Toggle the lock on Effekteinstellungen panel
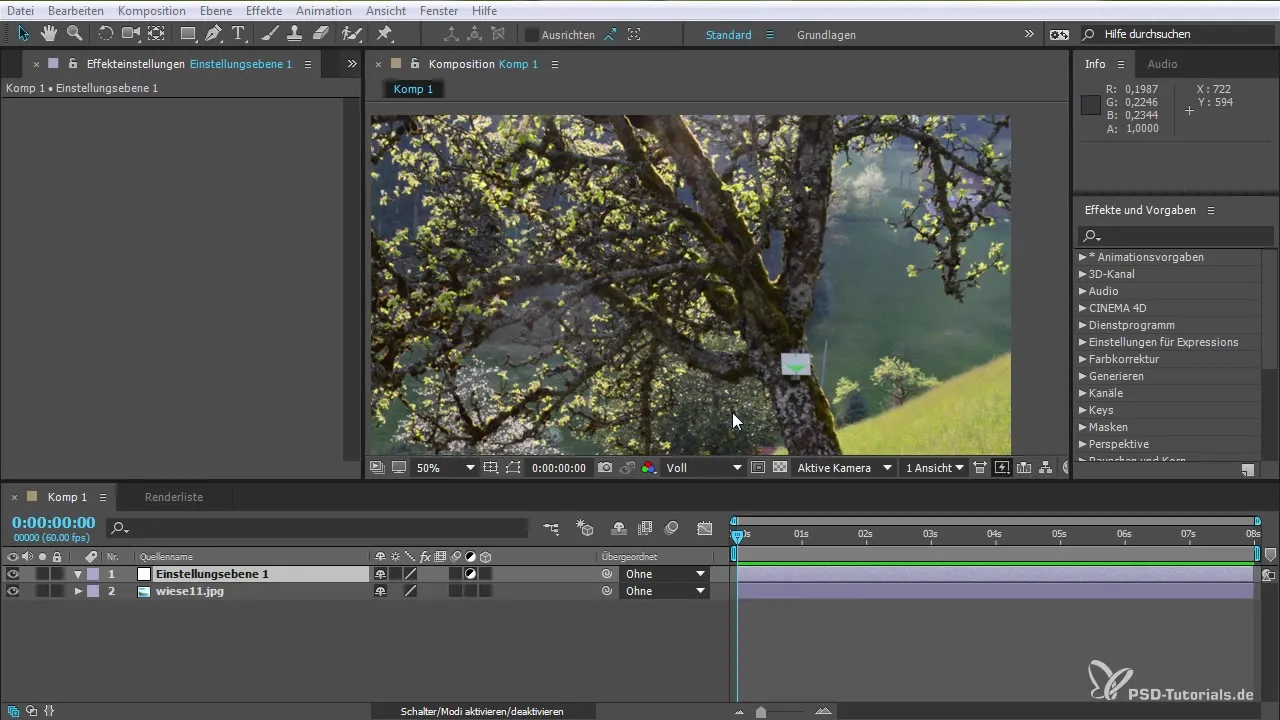This screenshot has height=720, width=1280. coord(73,64)
